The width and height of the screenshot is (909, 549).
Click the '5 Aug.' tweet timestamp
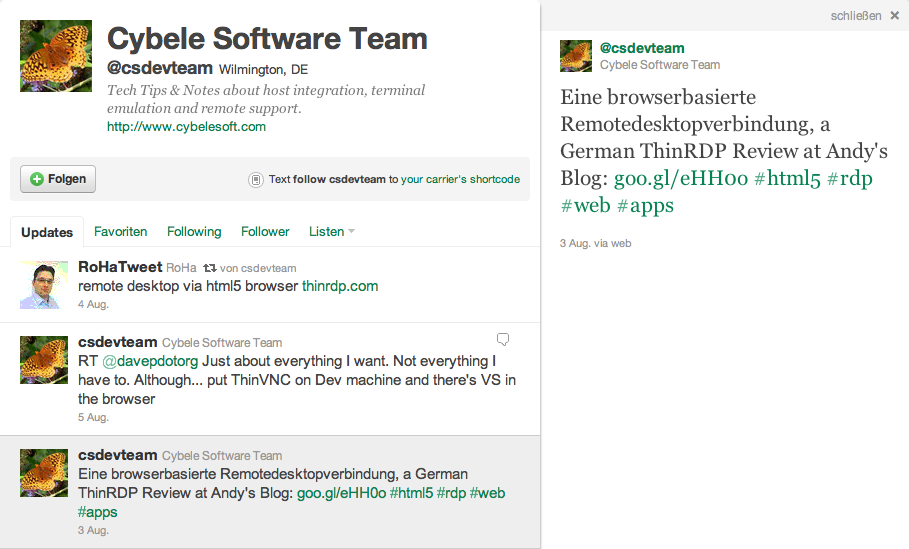pyautogui.click(x=93, y=417)
